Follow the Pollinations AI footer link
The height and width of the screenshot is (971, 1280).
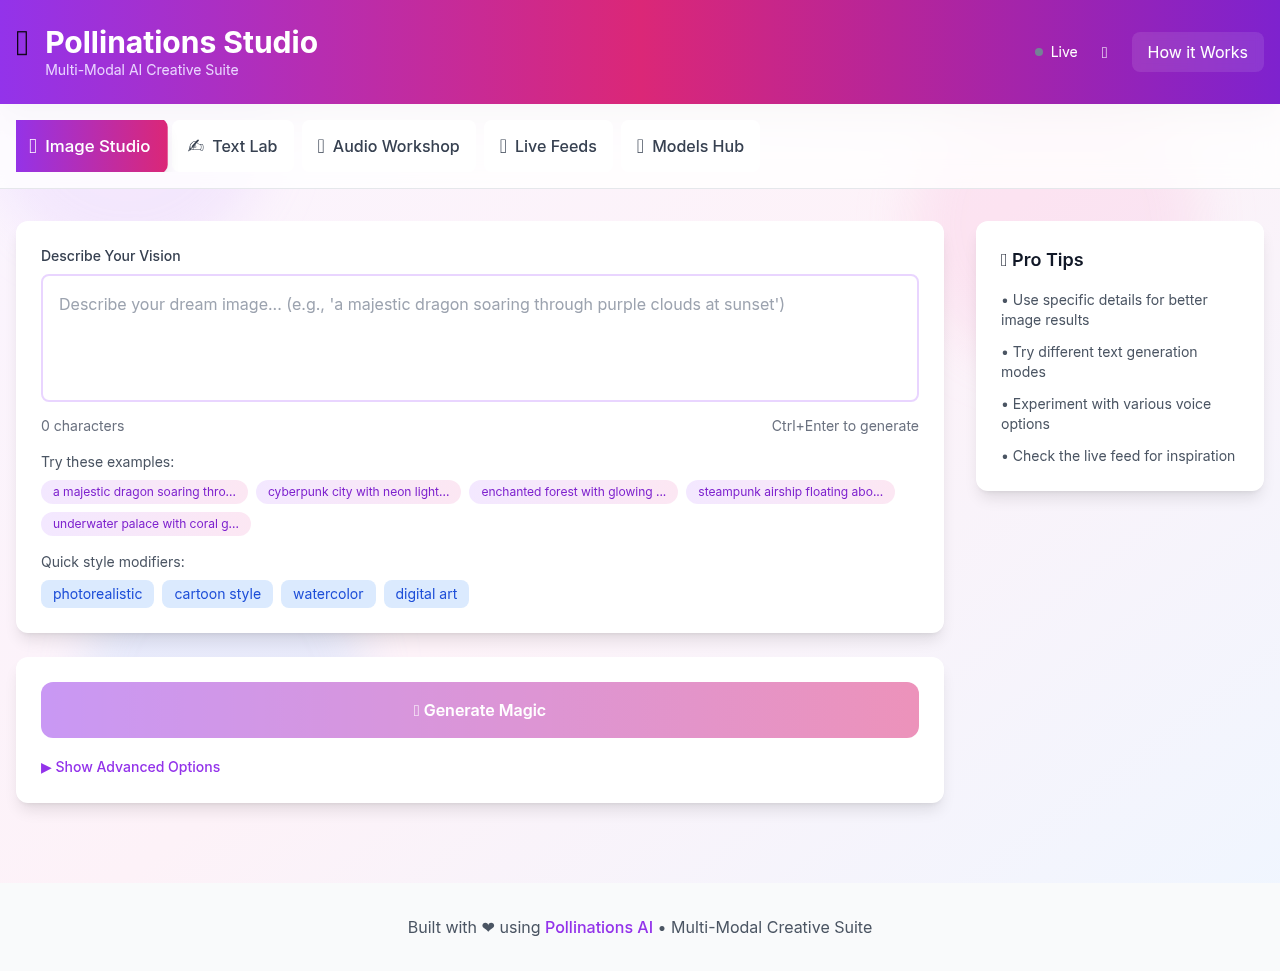(x=598, y=927)
